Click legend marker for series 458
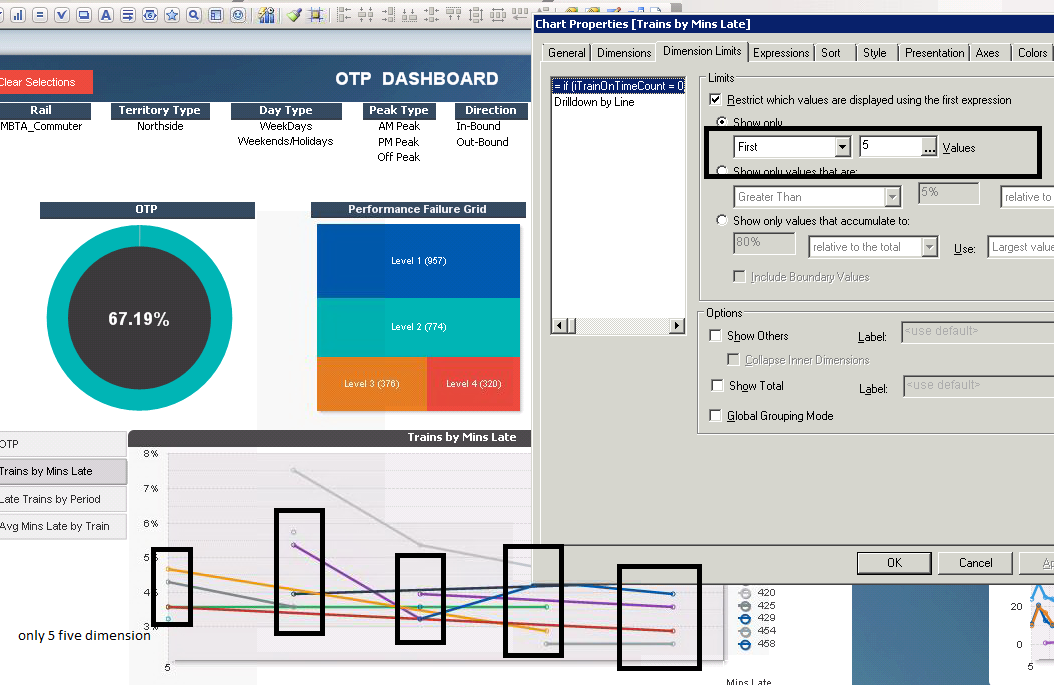1054x685 pixels. point(744,644)
